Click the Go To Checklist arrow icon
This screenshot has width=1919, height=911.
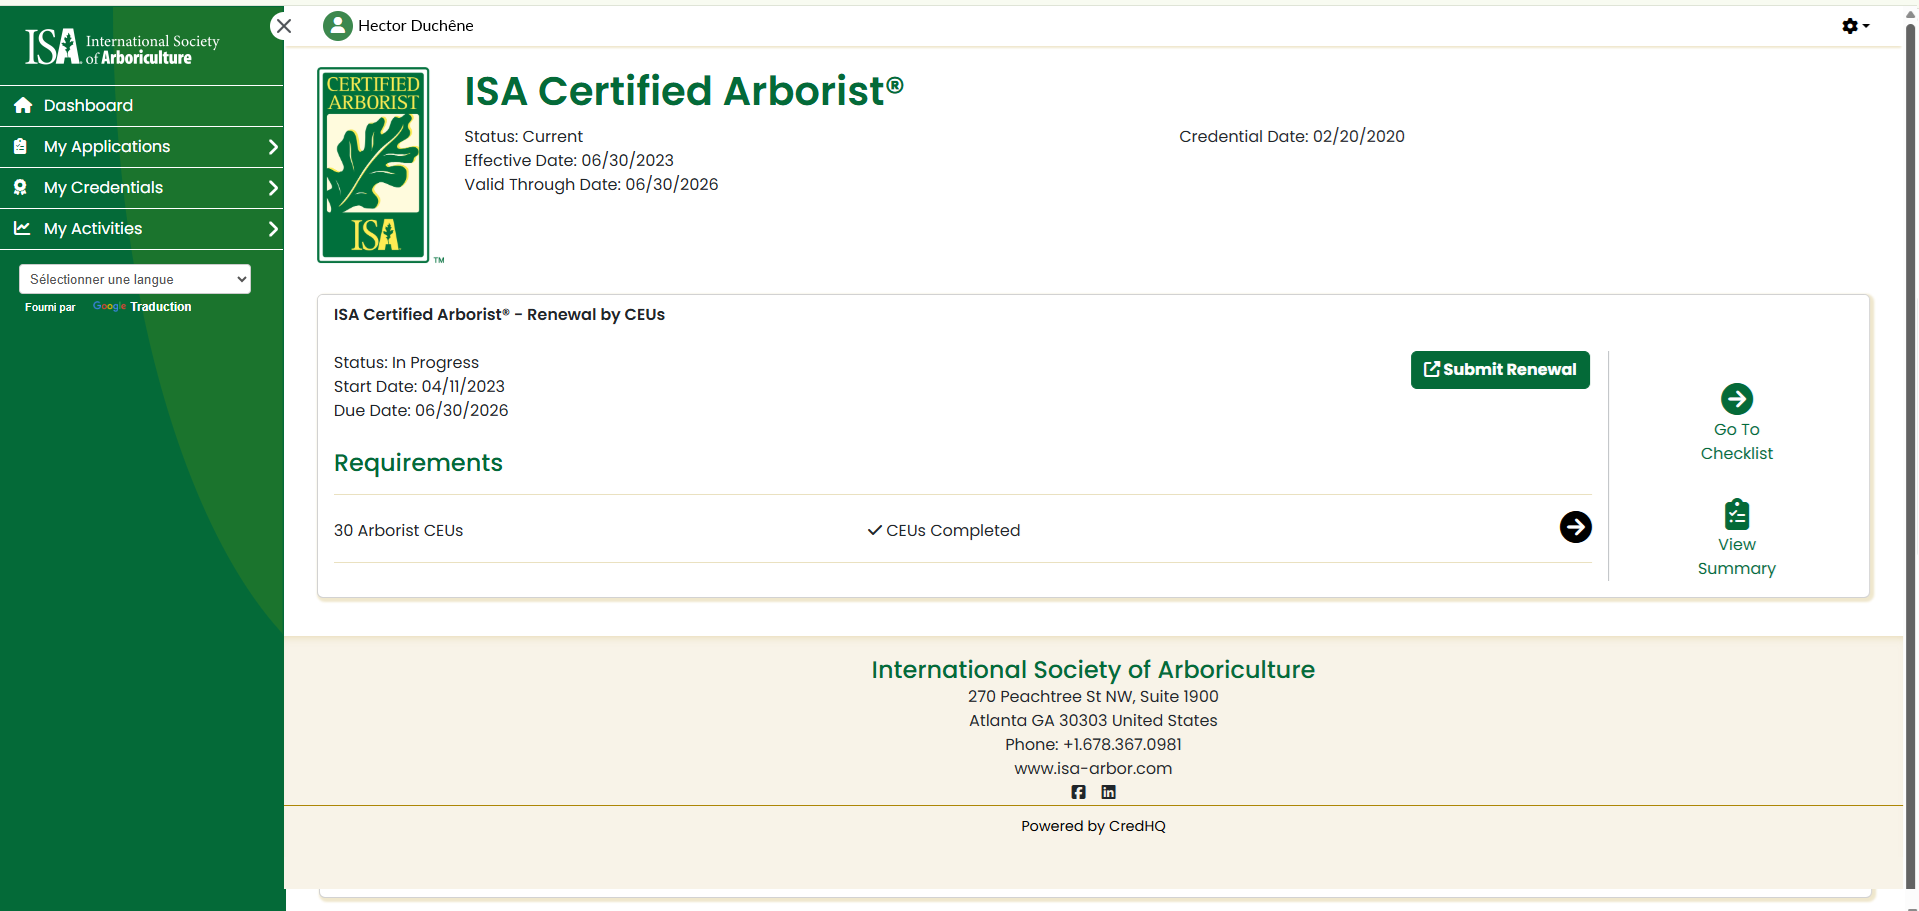[x=1736, y=399]
